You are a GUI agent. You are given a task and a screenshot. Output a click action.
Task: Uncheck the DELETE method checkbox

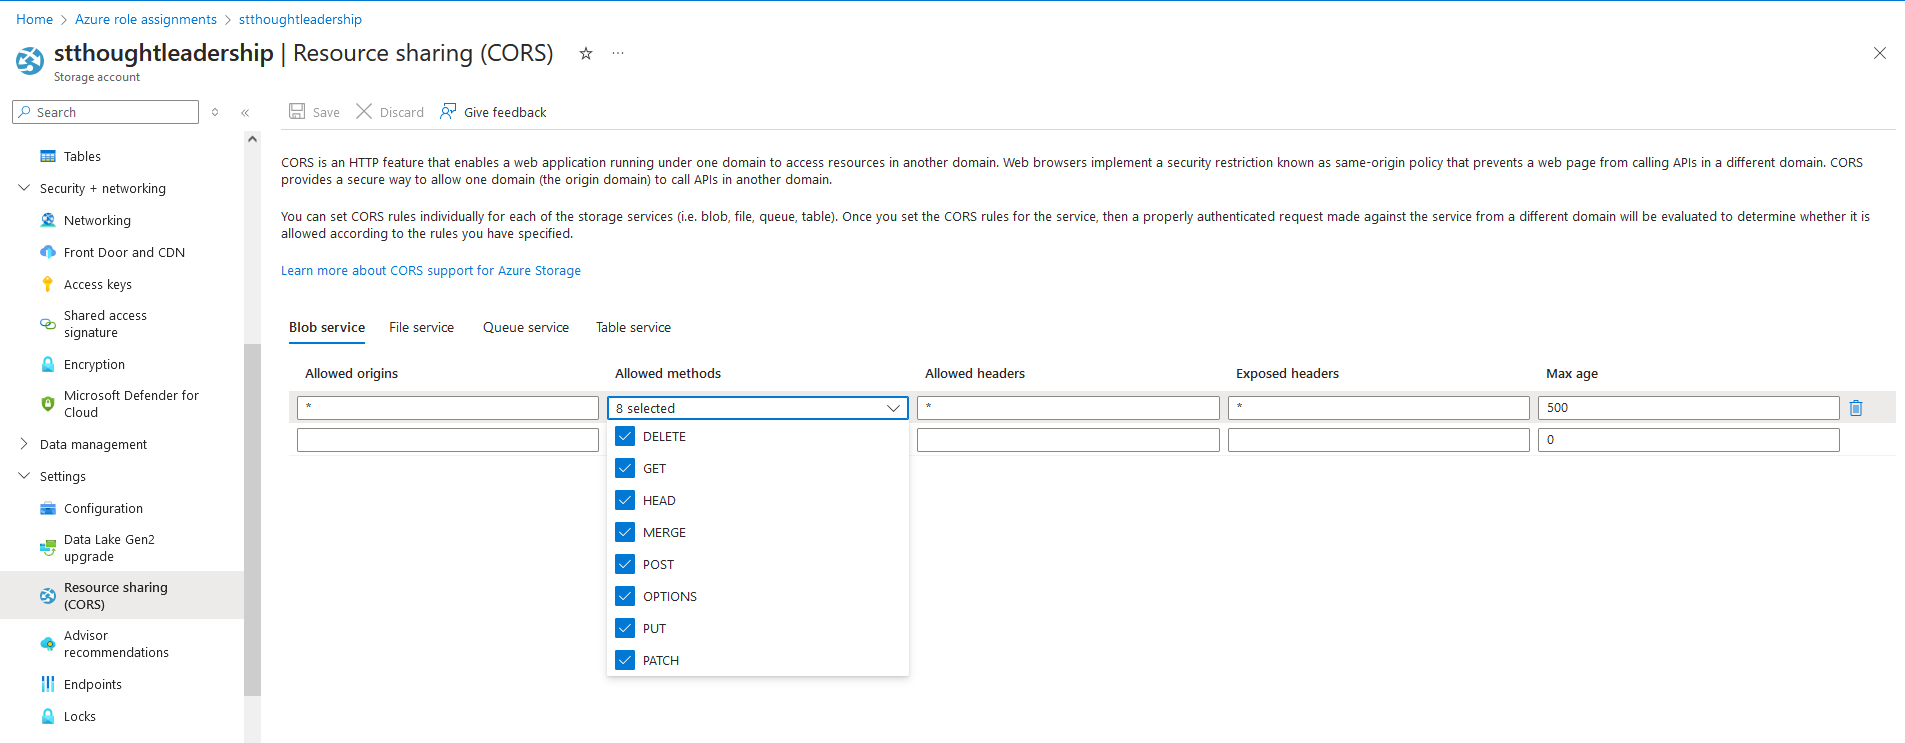pos(625,436)
